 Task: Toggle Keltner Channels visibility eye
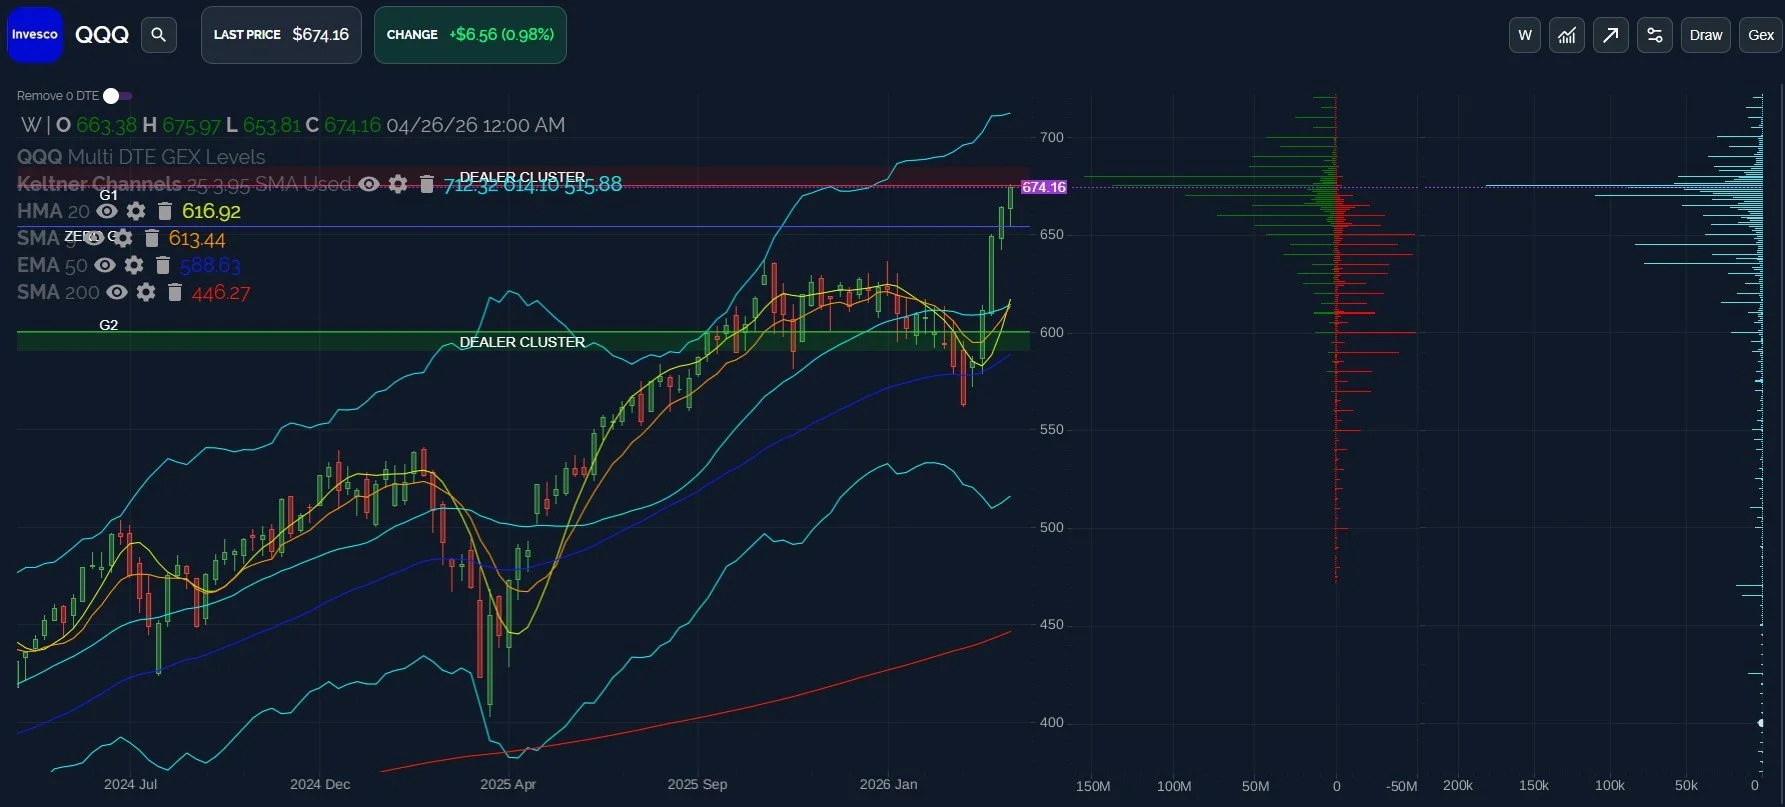[369, 184]
